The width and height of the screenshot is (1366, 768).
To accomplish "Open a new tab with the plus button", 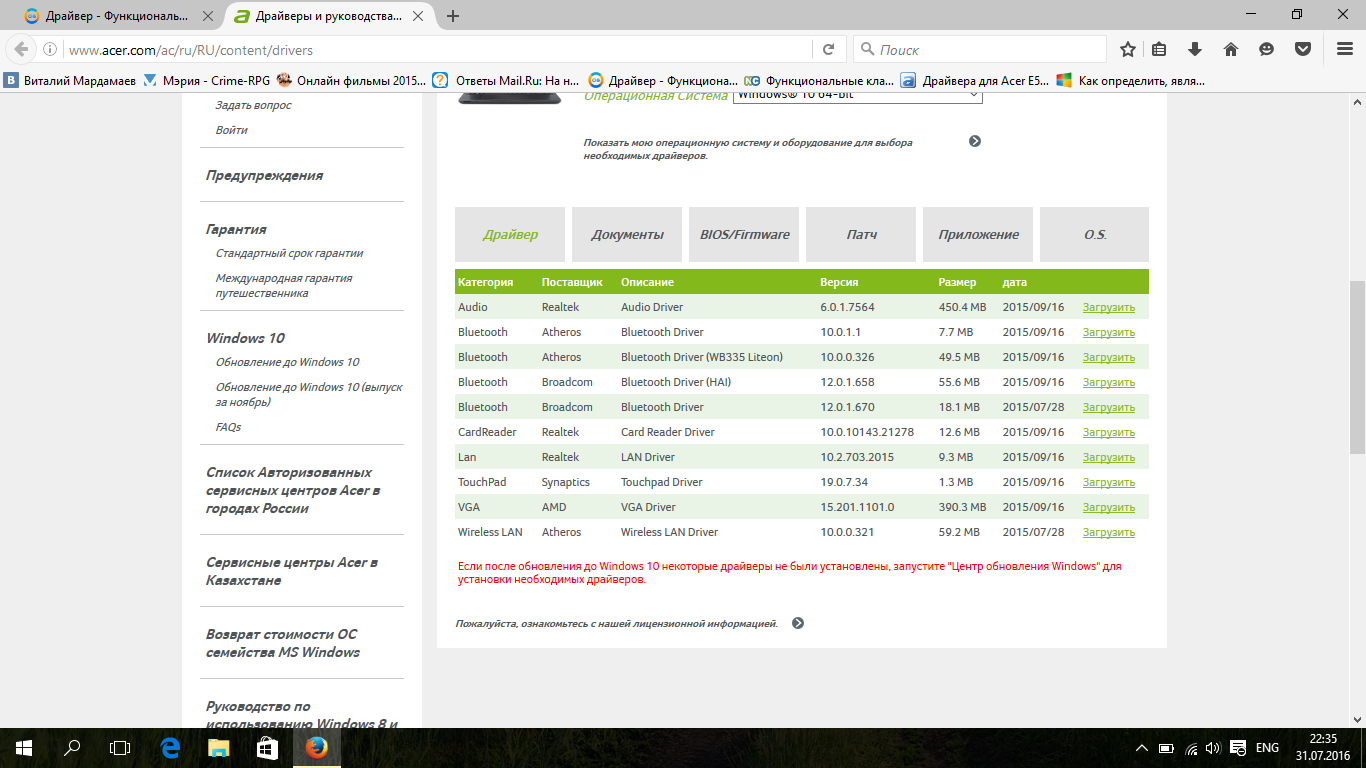I will point(453,15).
